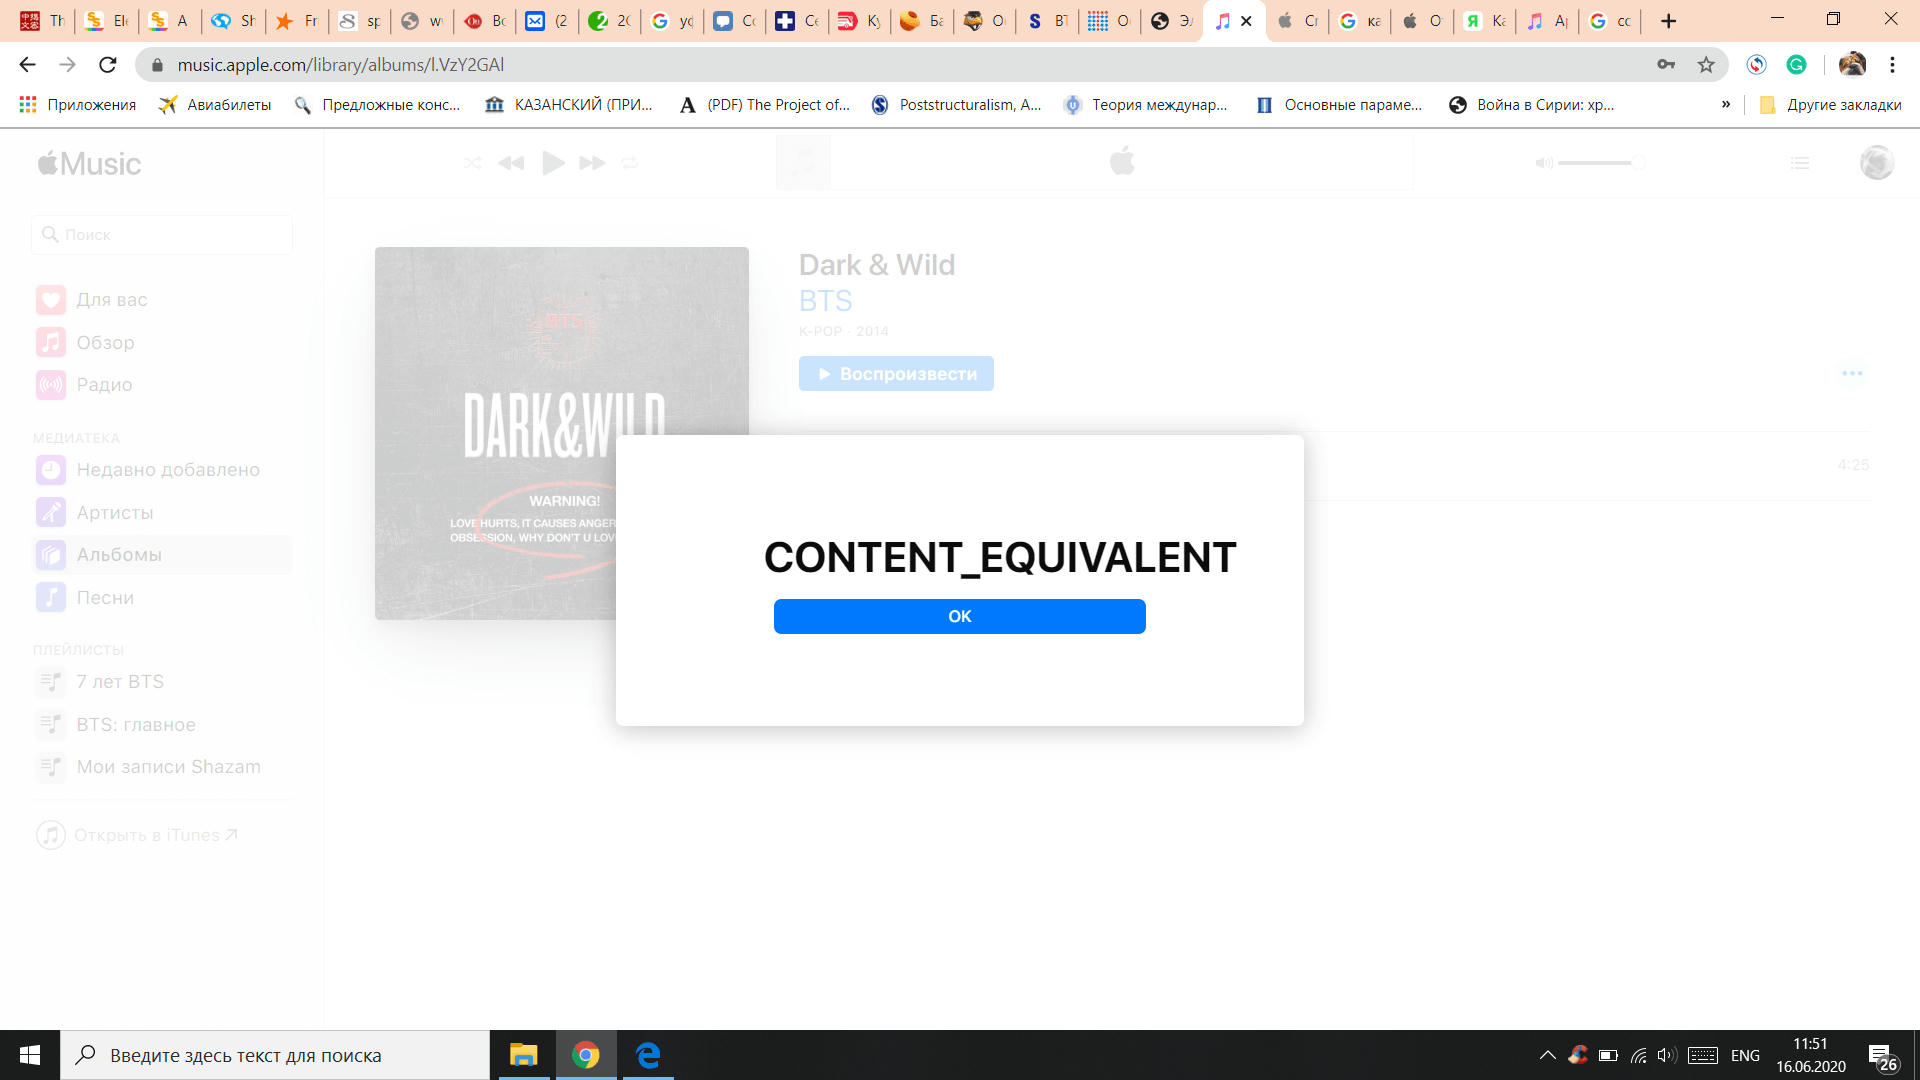Viewport: 1920px width, 1080px height.
Task: Click the touch keyboard tray icon
Action: point(1702,1055)
